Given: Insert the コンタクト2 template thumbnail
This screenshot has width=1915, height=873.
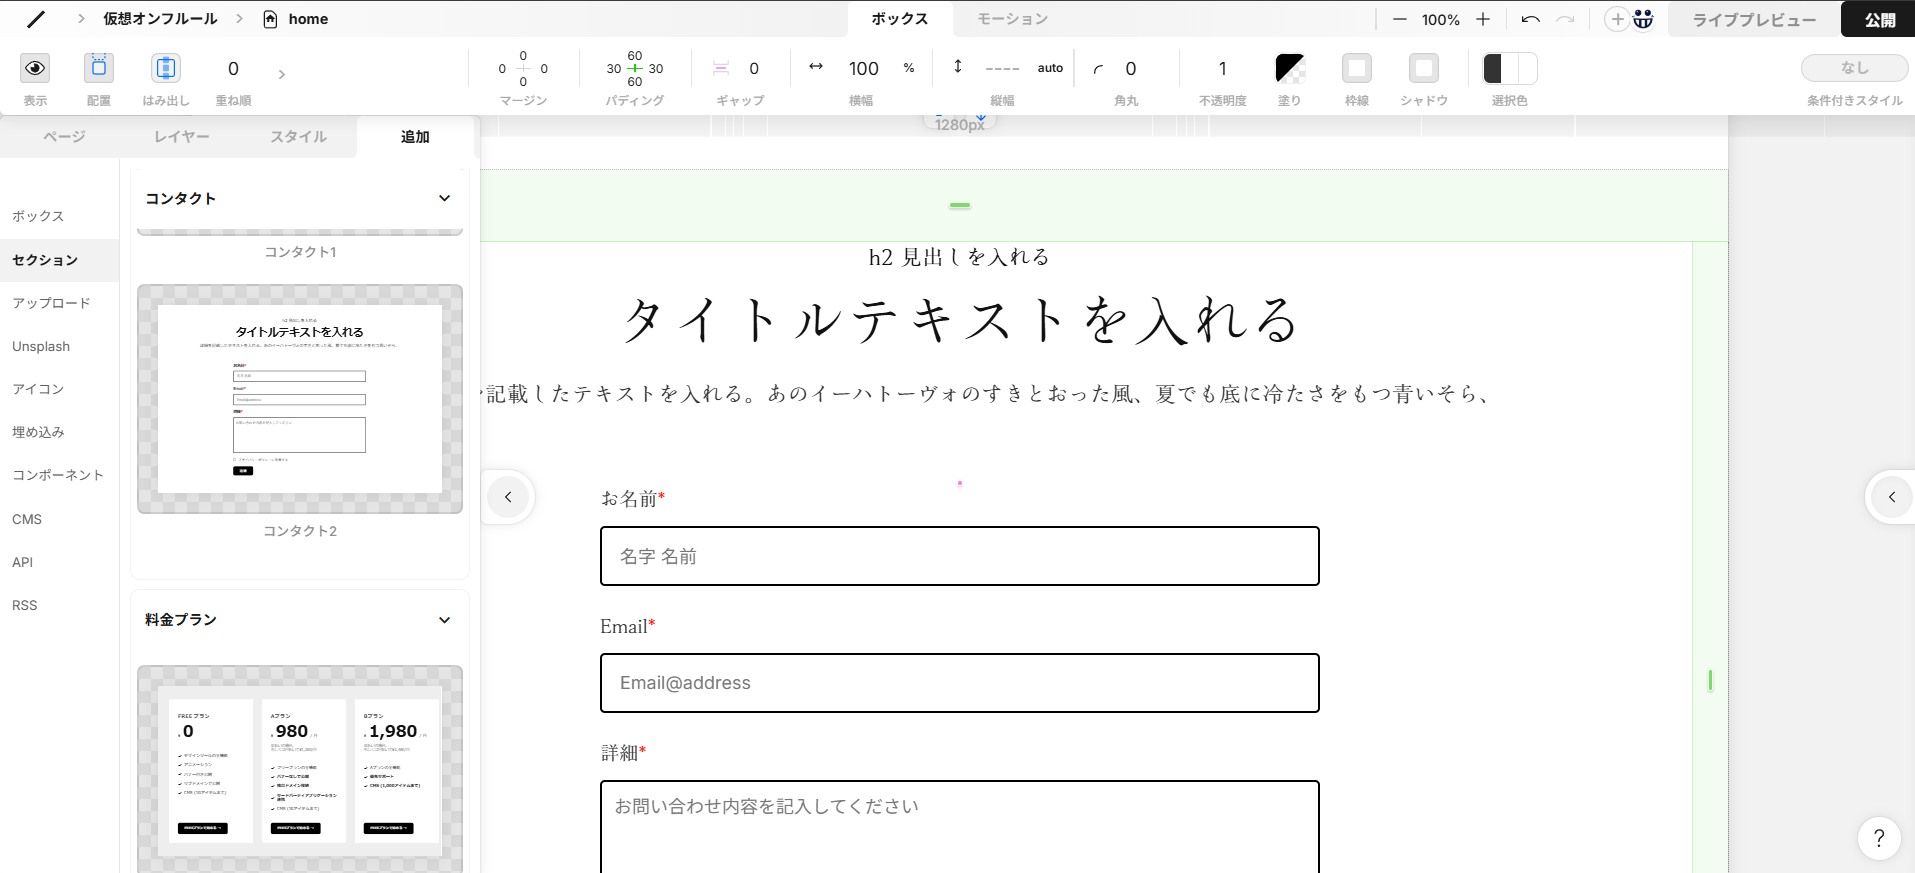Looking at the screenshot, I should 300,399.
